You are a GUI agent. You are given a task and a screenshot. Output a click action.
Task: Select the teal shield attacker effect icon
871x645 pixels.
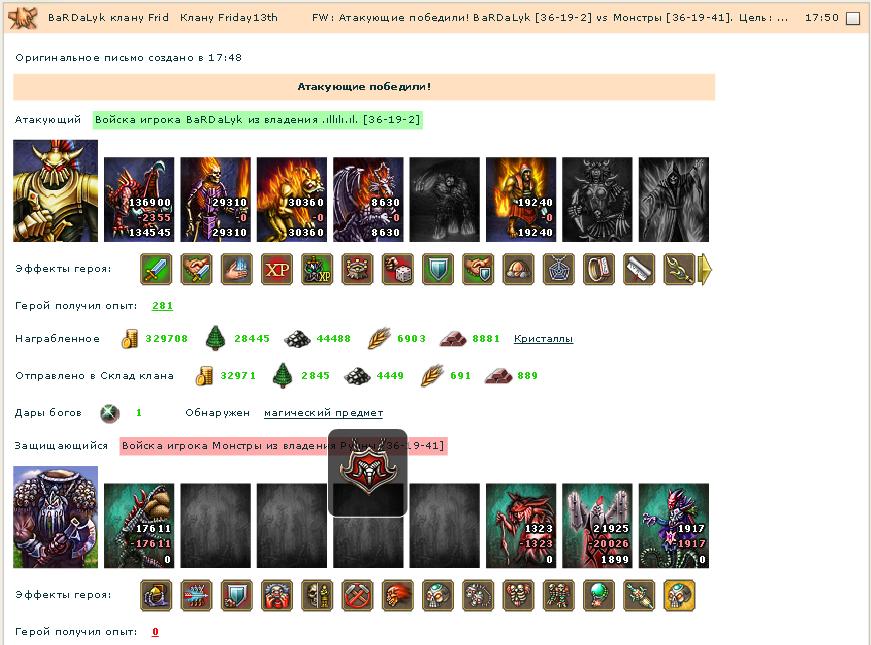pos(438,269)
